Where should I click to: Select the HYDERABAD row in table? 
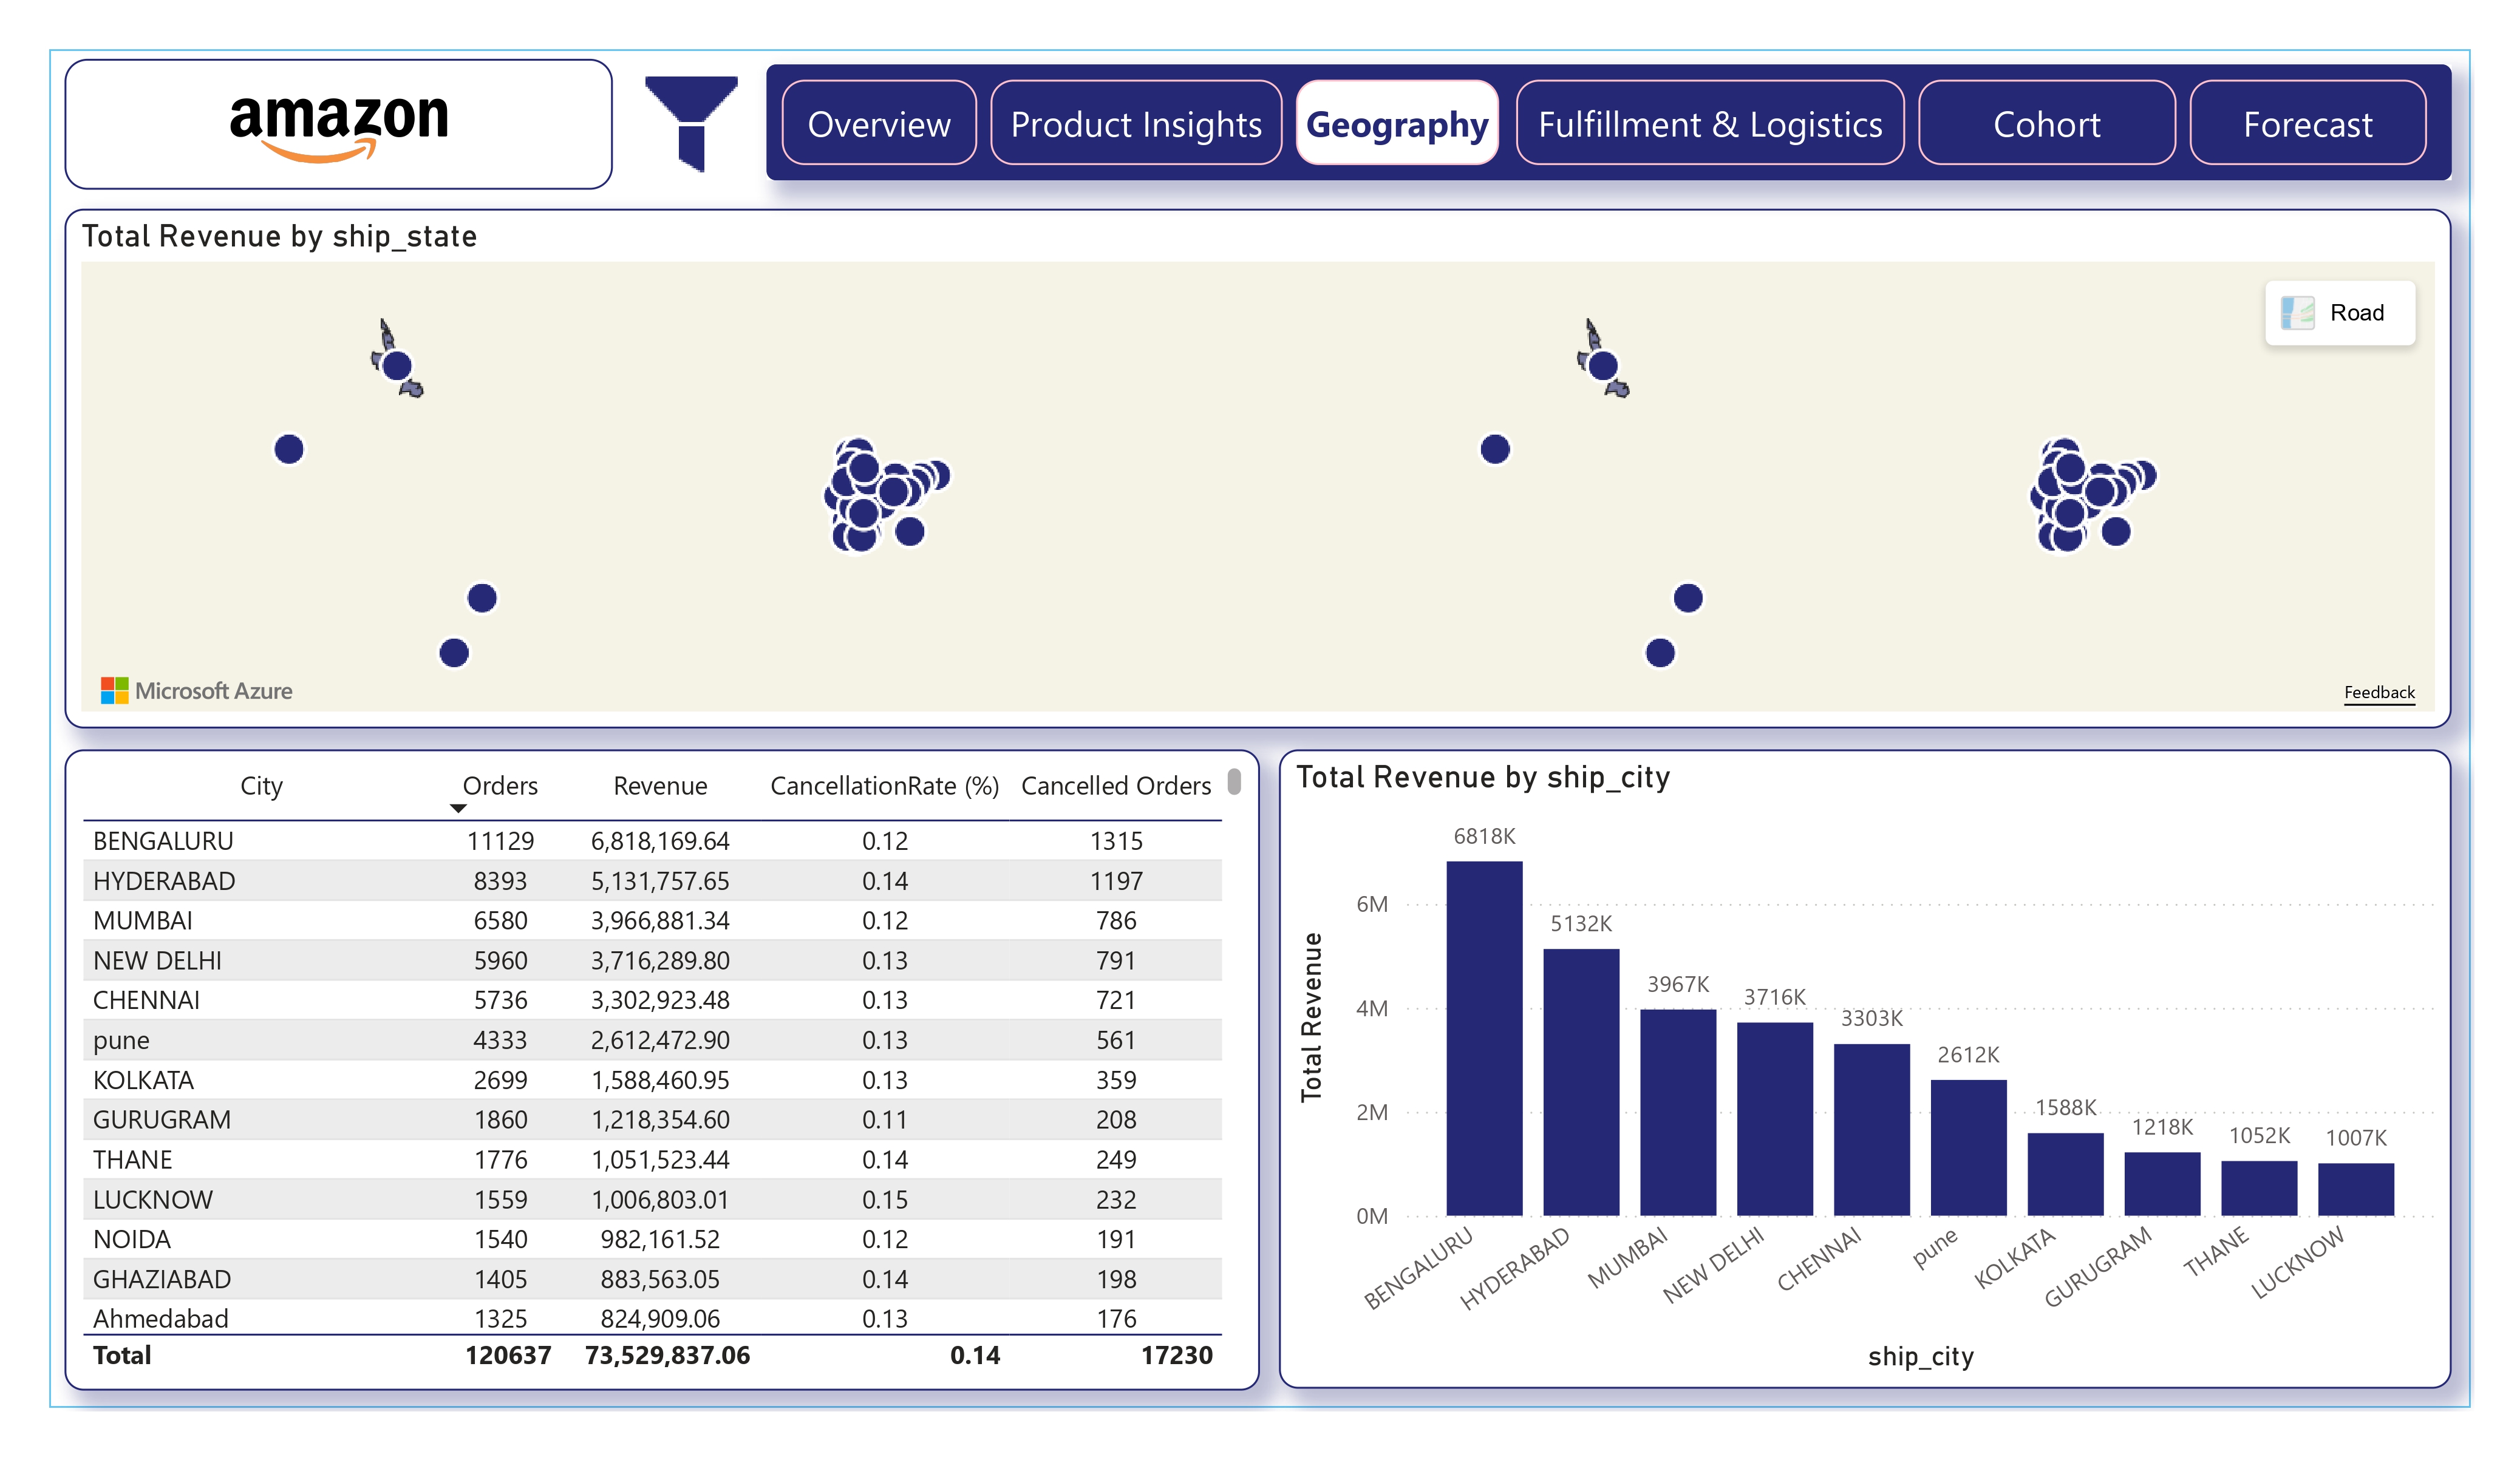tap(164, 881)
